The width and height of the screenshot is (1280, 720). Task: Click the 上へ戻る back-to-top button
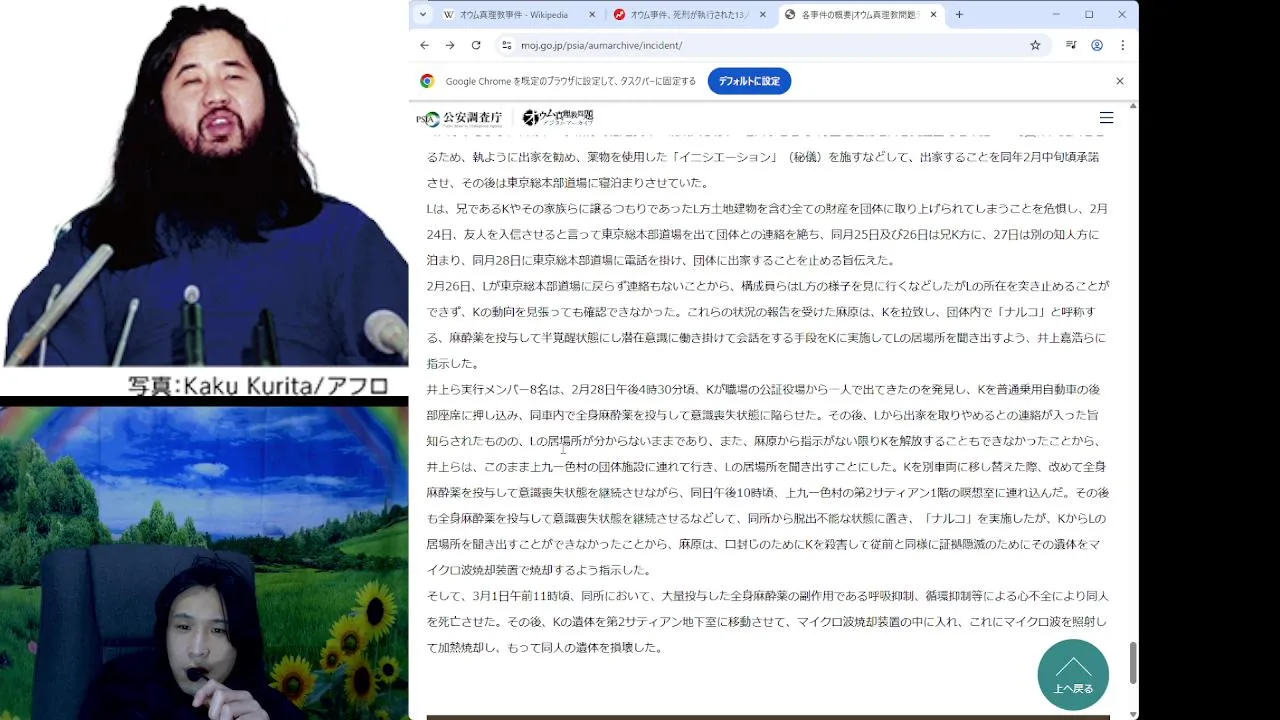click(x=1073, y=675)
